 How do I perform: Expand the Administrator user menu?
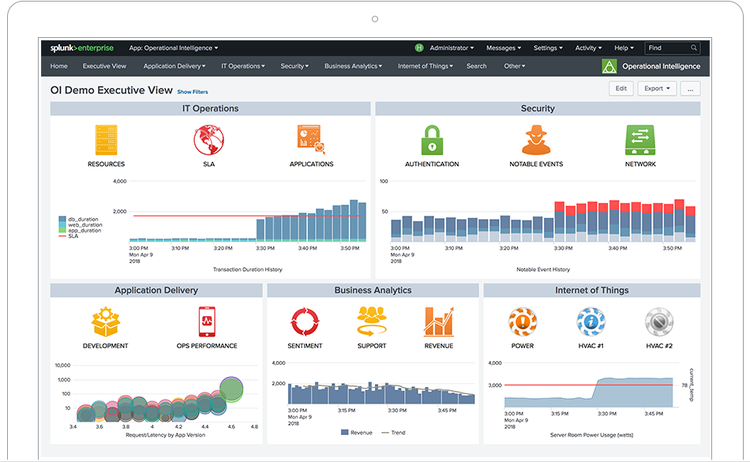(447, 47)
